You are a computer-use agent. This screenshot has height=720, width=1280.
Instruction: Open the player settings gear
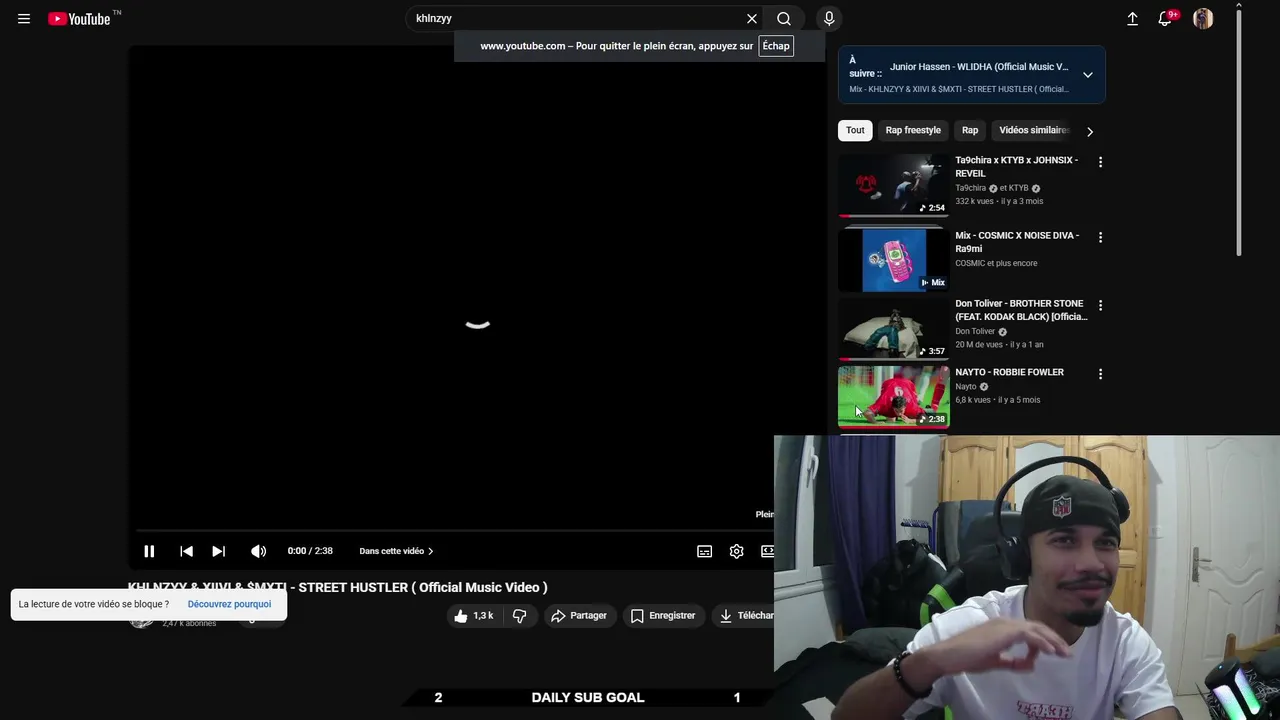(736, 551)
